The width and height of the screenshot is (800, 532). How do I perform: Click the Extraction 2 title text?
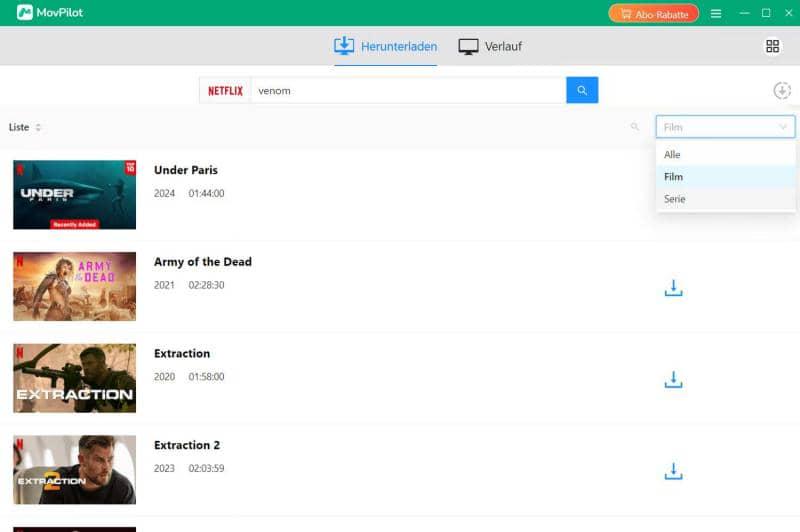click(x=187, y=445)
